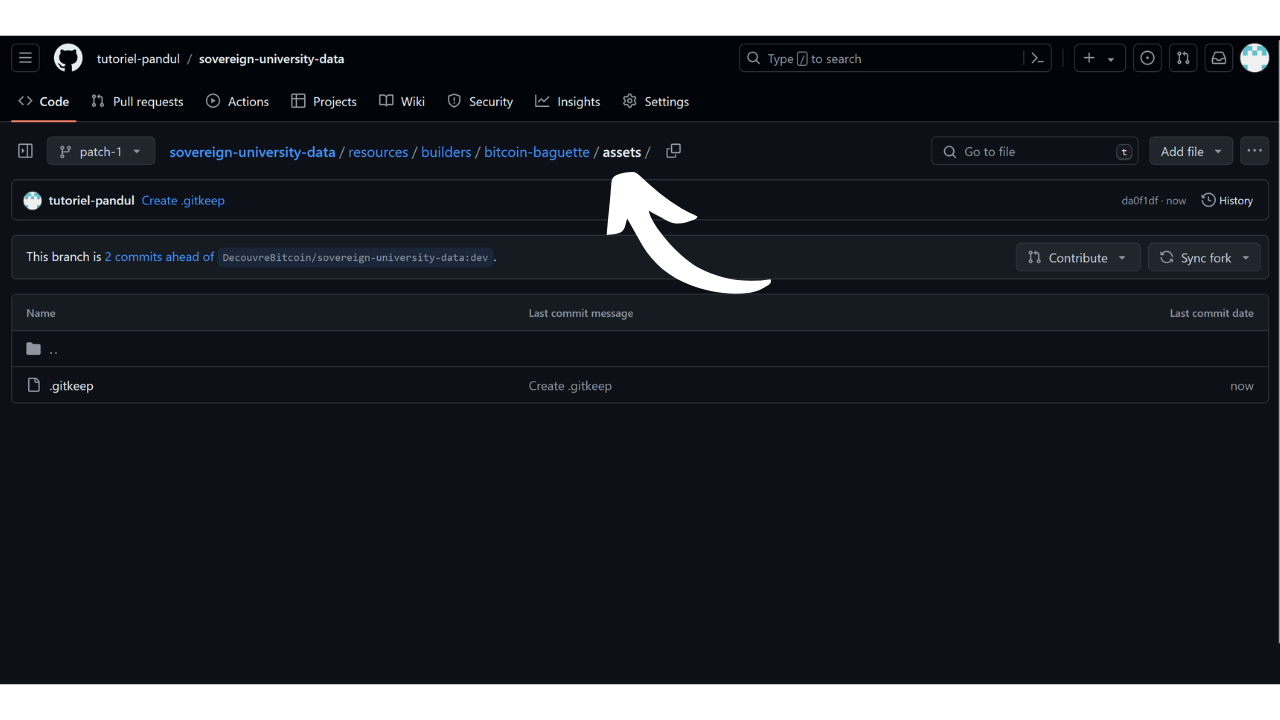The width and height of the screenshot is (1280, 720).
Task: Open the History commits link
Action: click(1227, 200)
